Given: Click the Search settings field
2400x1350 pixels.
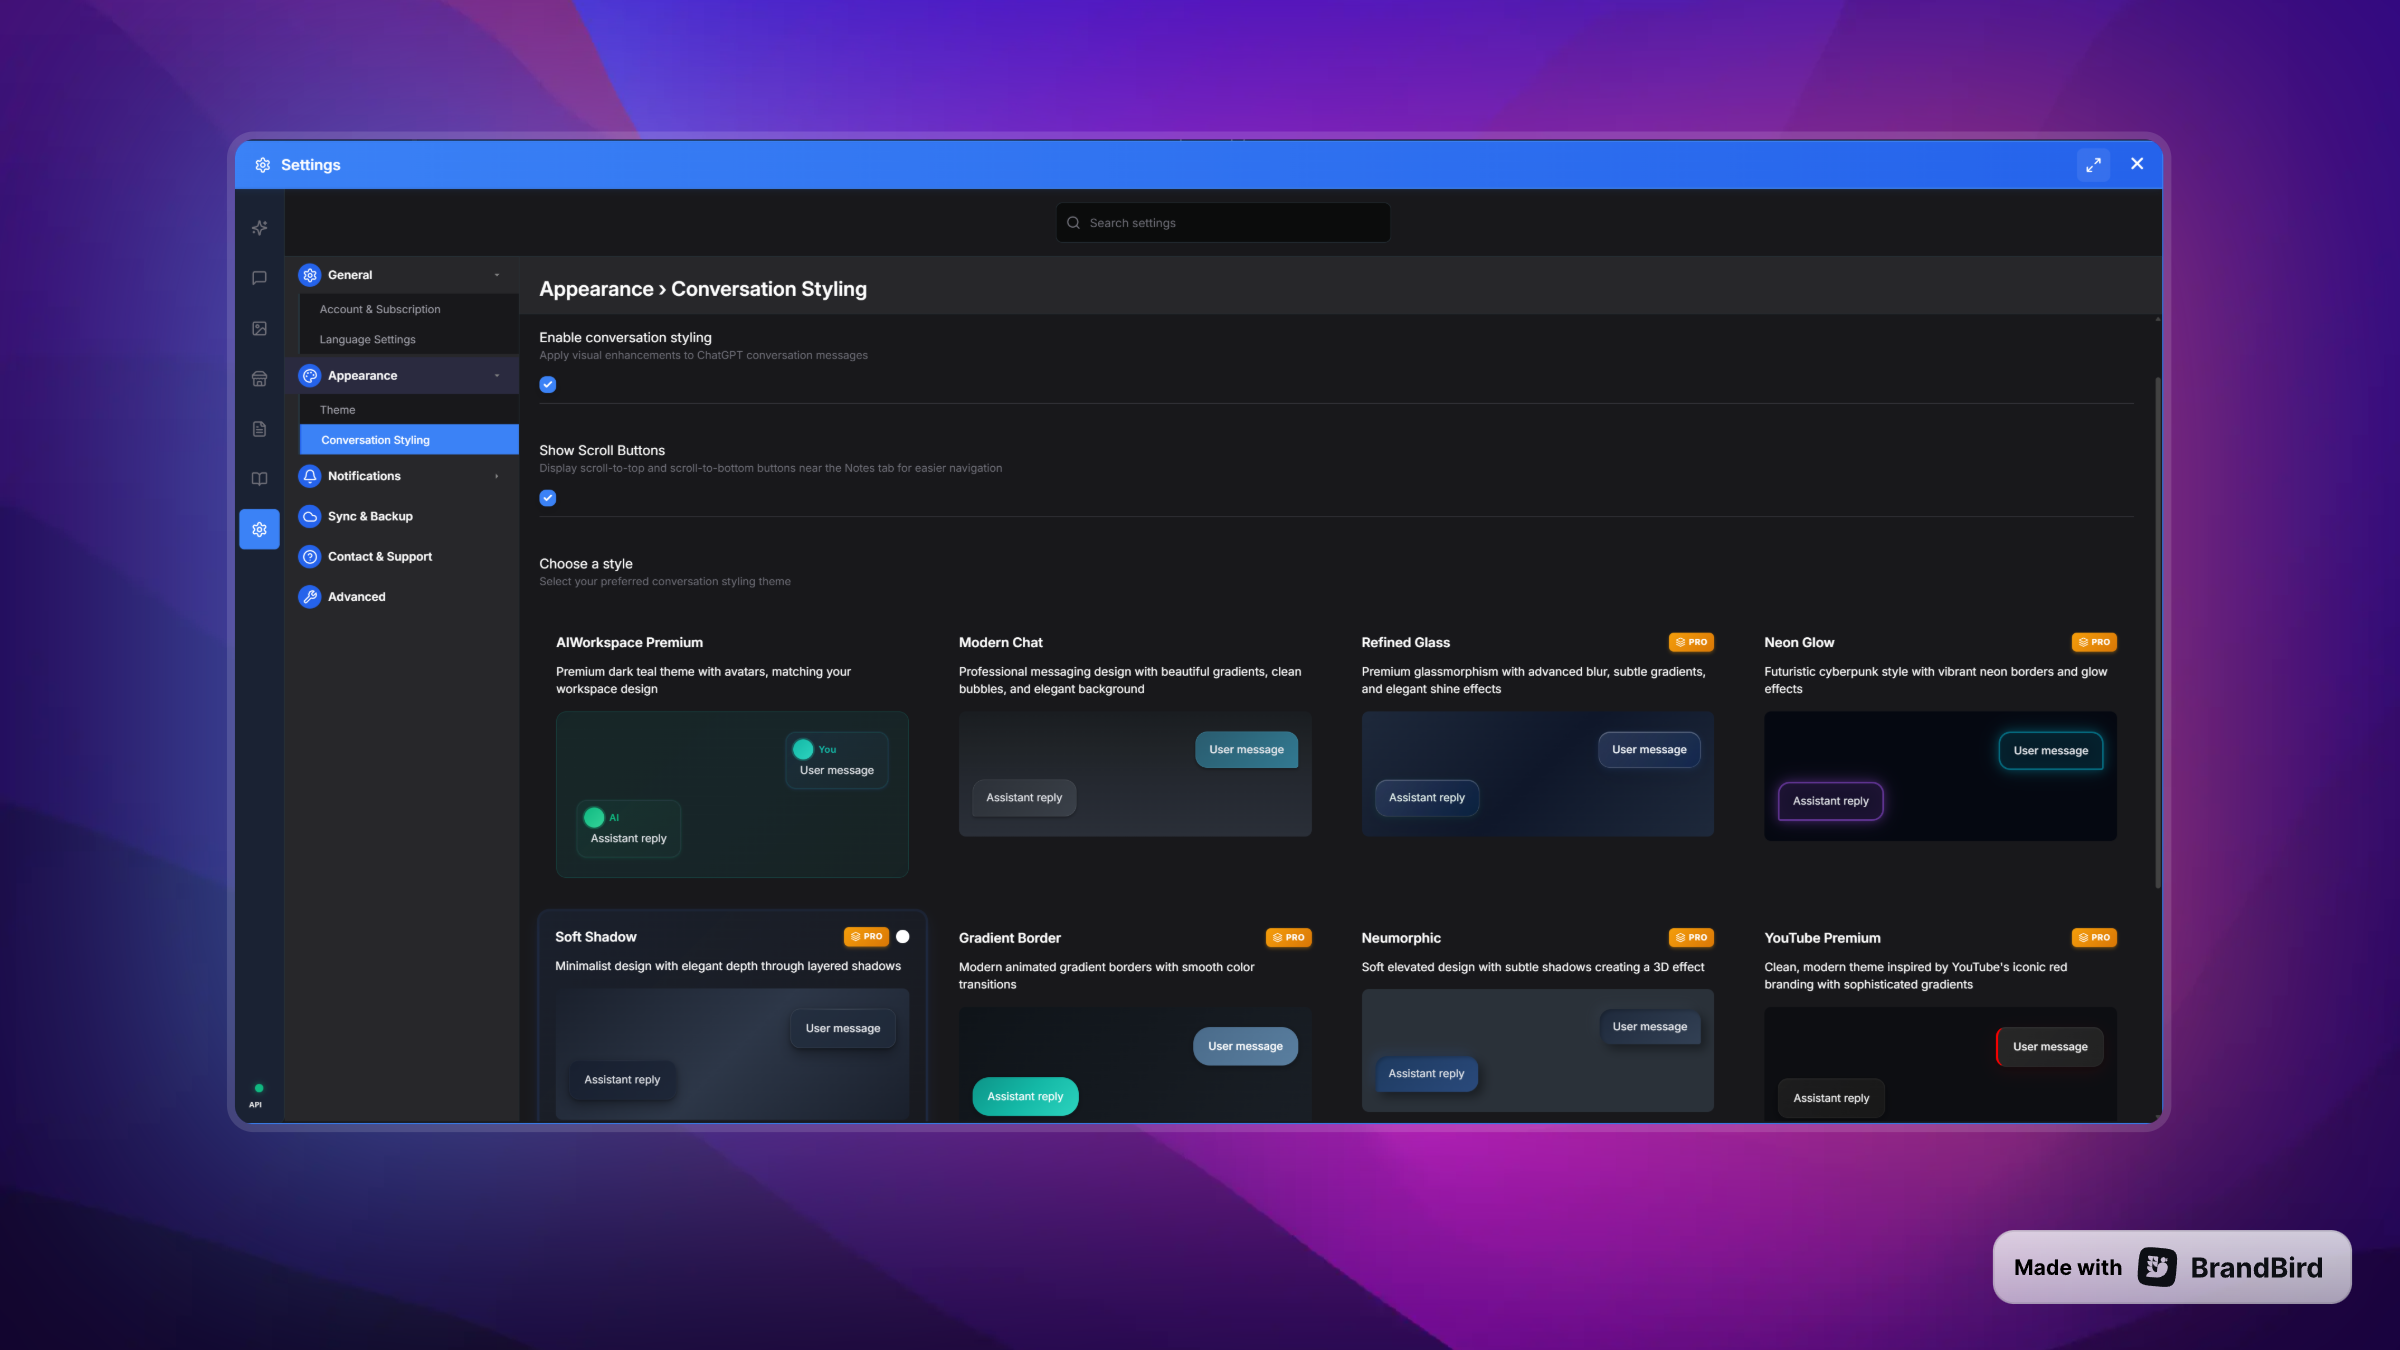Looking at the screenshot, I should pos(1221,222).
